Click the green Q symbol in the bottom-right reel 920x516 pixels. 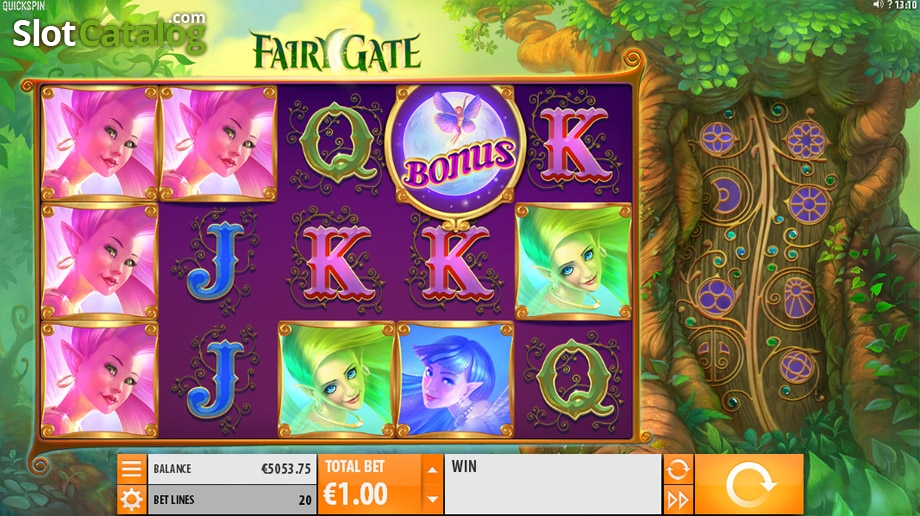coord(573,379)
